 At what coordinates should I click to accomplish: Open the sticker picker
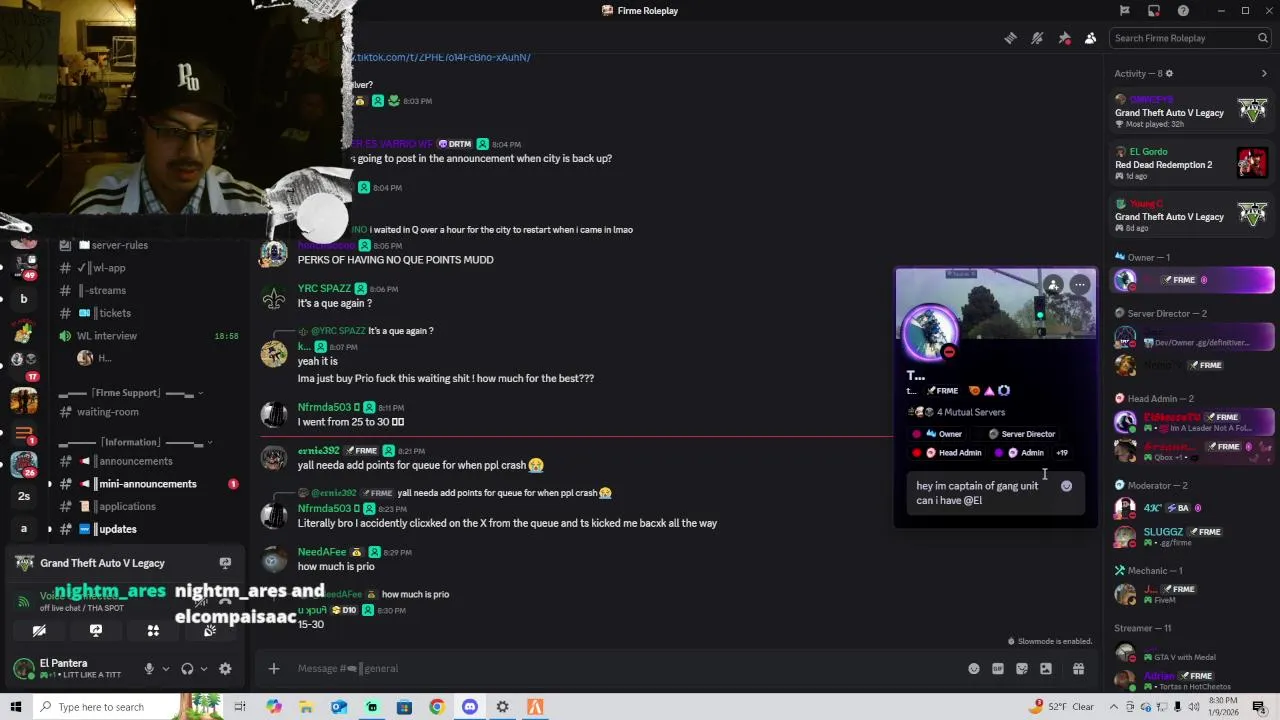click(x=1022, y=669)
